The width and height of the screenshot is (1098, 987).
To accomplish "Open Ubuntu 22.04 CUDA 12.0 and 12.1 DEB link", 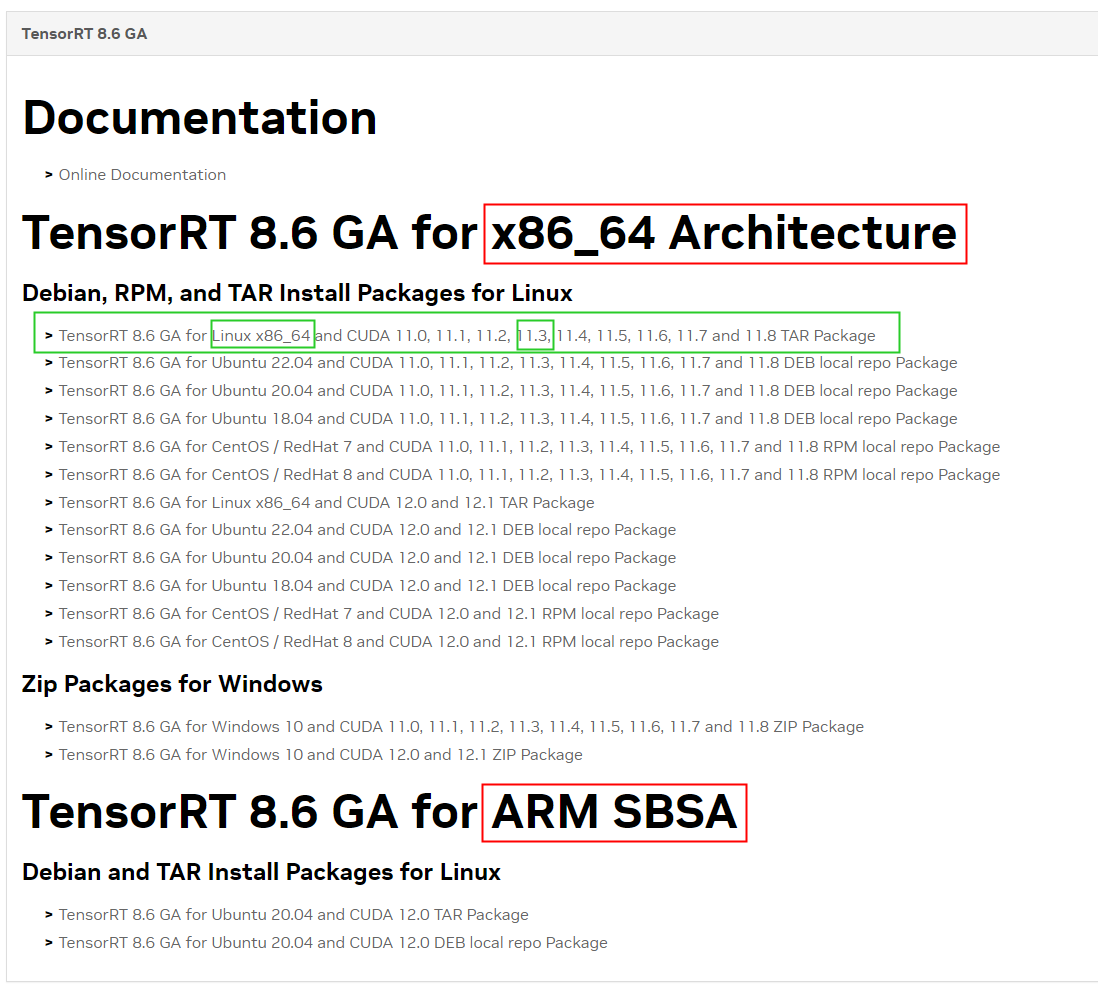I will coord(367,530).
